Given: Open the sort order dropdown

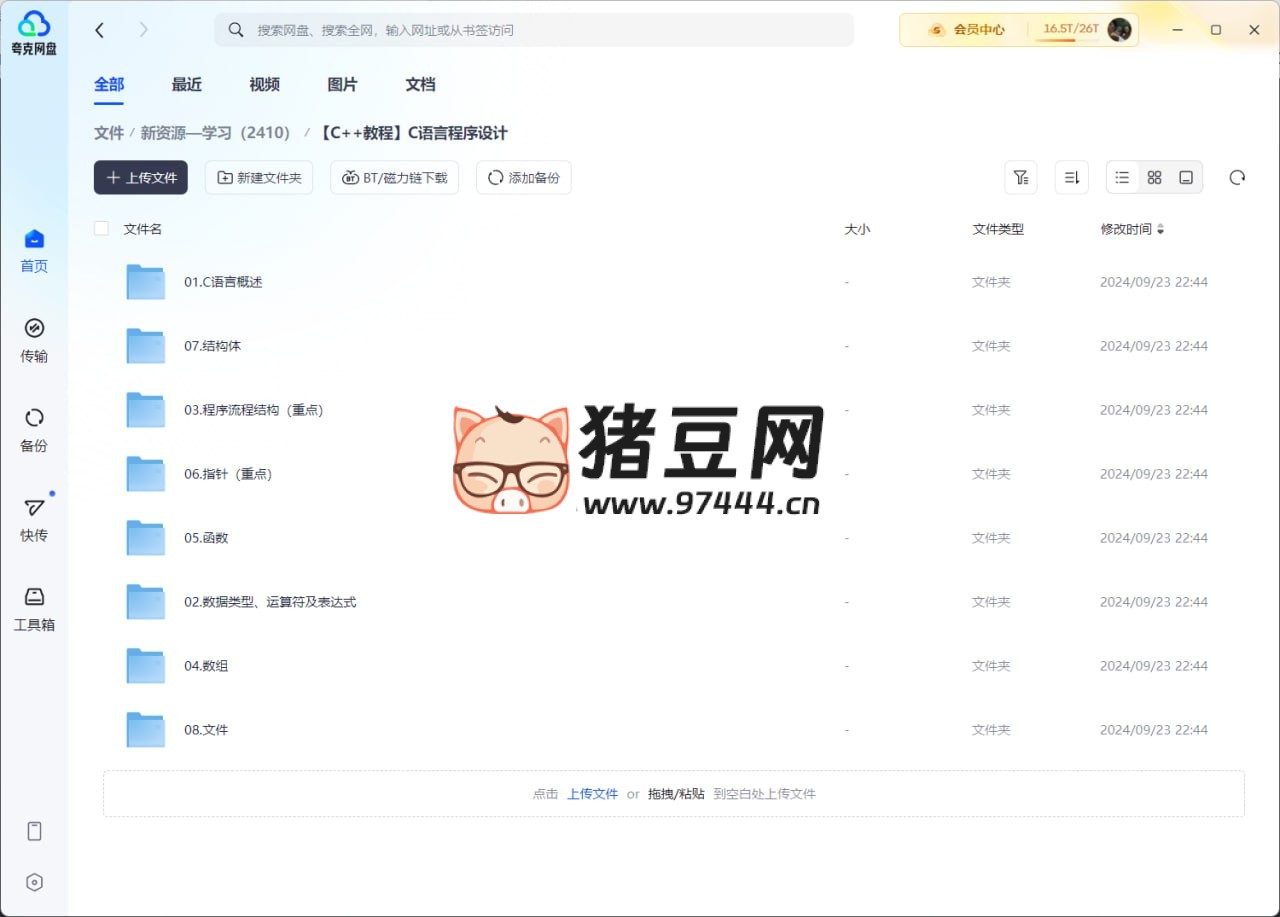Looking at the screenshot, I should click(1071, 178).
